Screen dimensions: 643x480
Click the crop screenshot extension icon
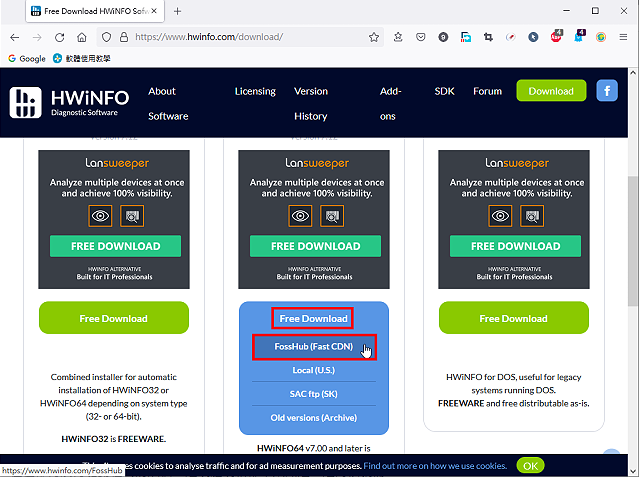[488, 37]
